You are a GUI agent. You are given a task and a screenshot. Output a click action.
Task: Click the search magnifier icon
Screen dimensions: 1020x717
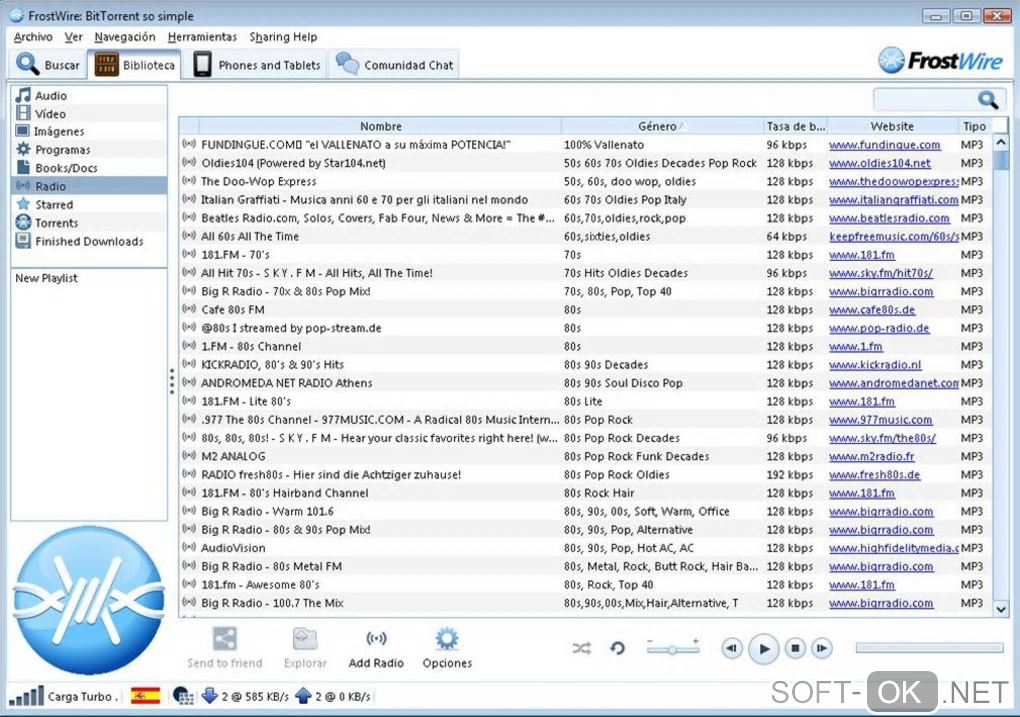pos(988,100)
